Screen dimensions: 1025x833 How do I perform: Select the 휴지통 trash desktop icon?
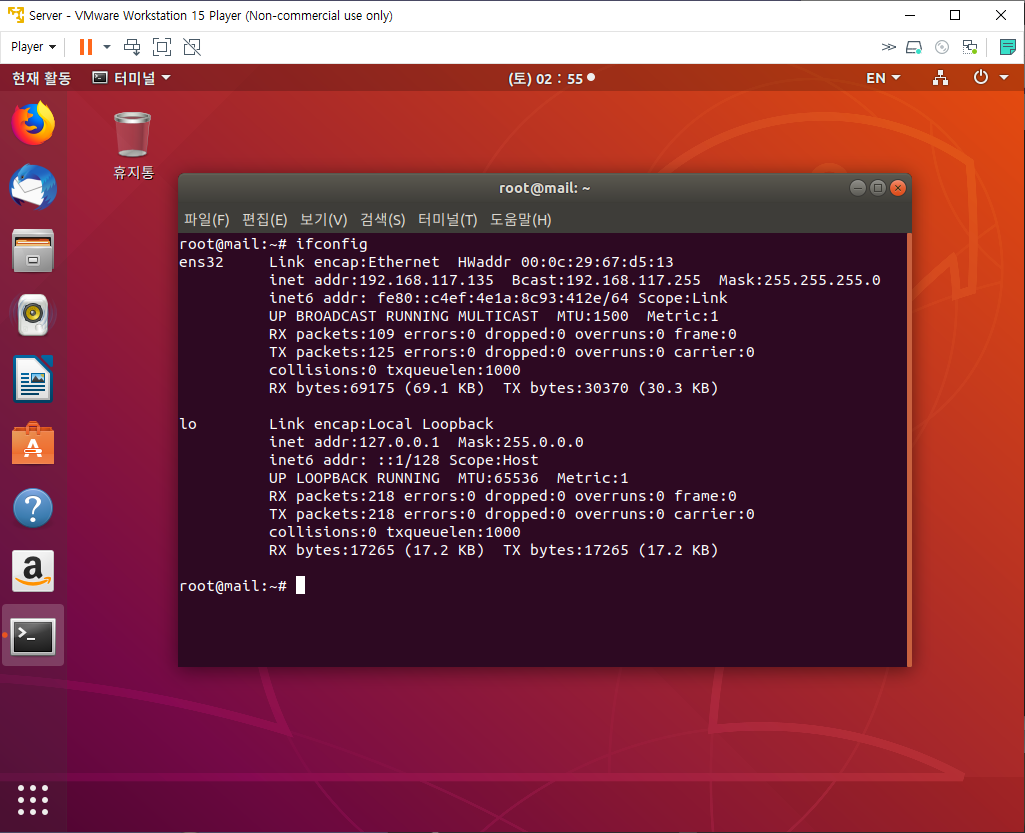click(x=133, y=145)
